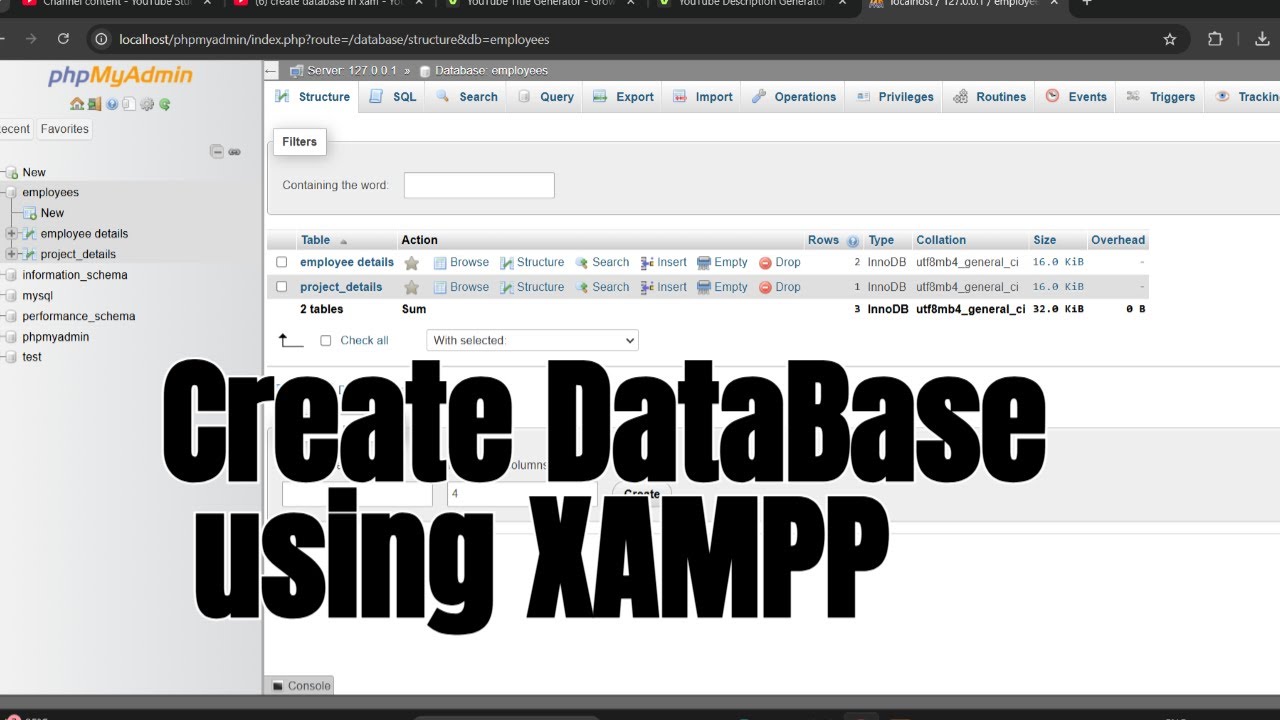View site information icon in address bar
Image resolution: width=1280 pixels, height=720 pixels.
(101, 40)
